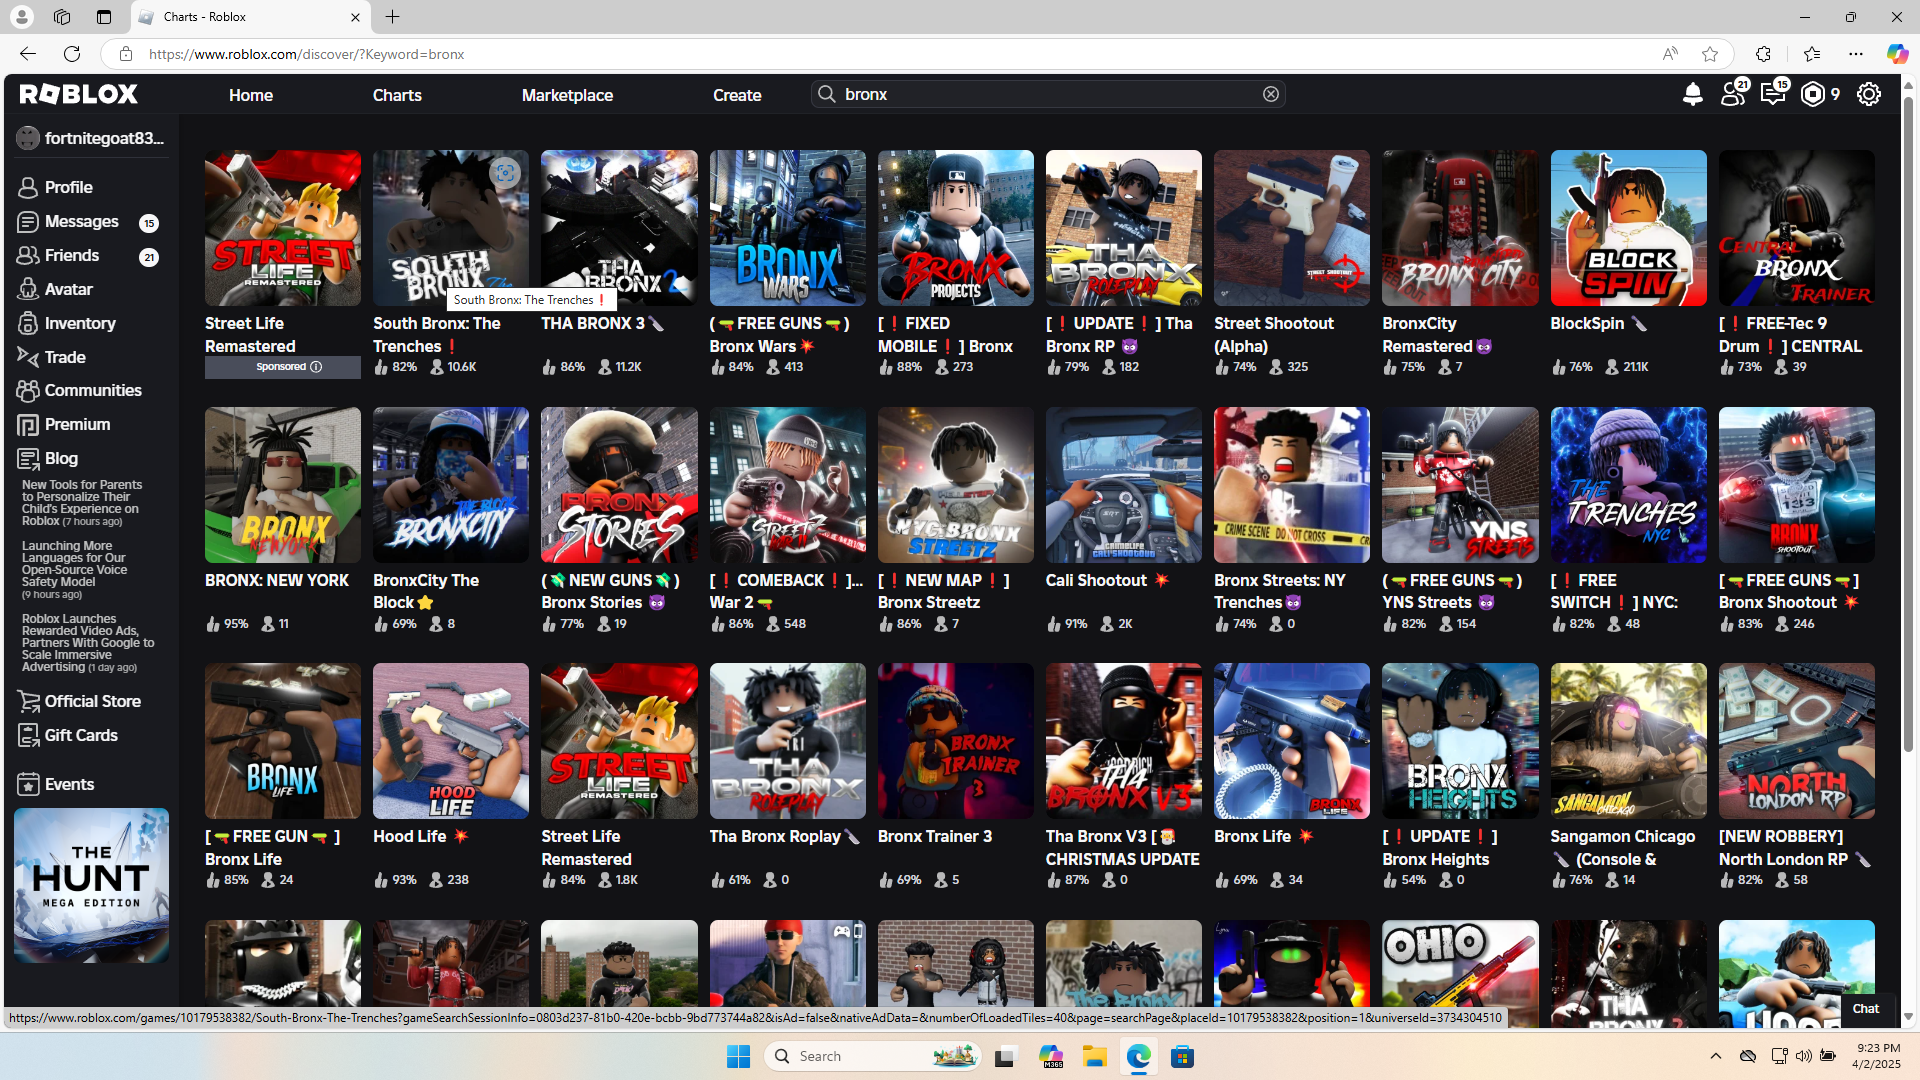Click the Robux balance icon

(x=1813, y=95)
